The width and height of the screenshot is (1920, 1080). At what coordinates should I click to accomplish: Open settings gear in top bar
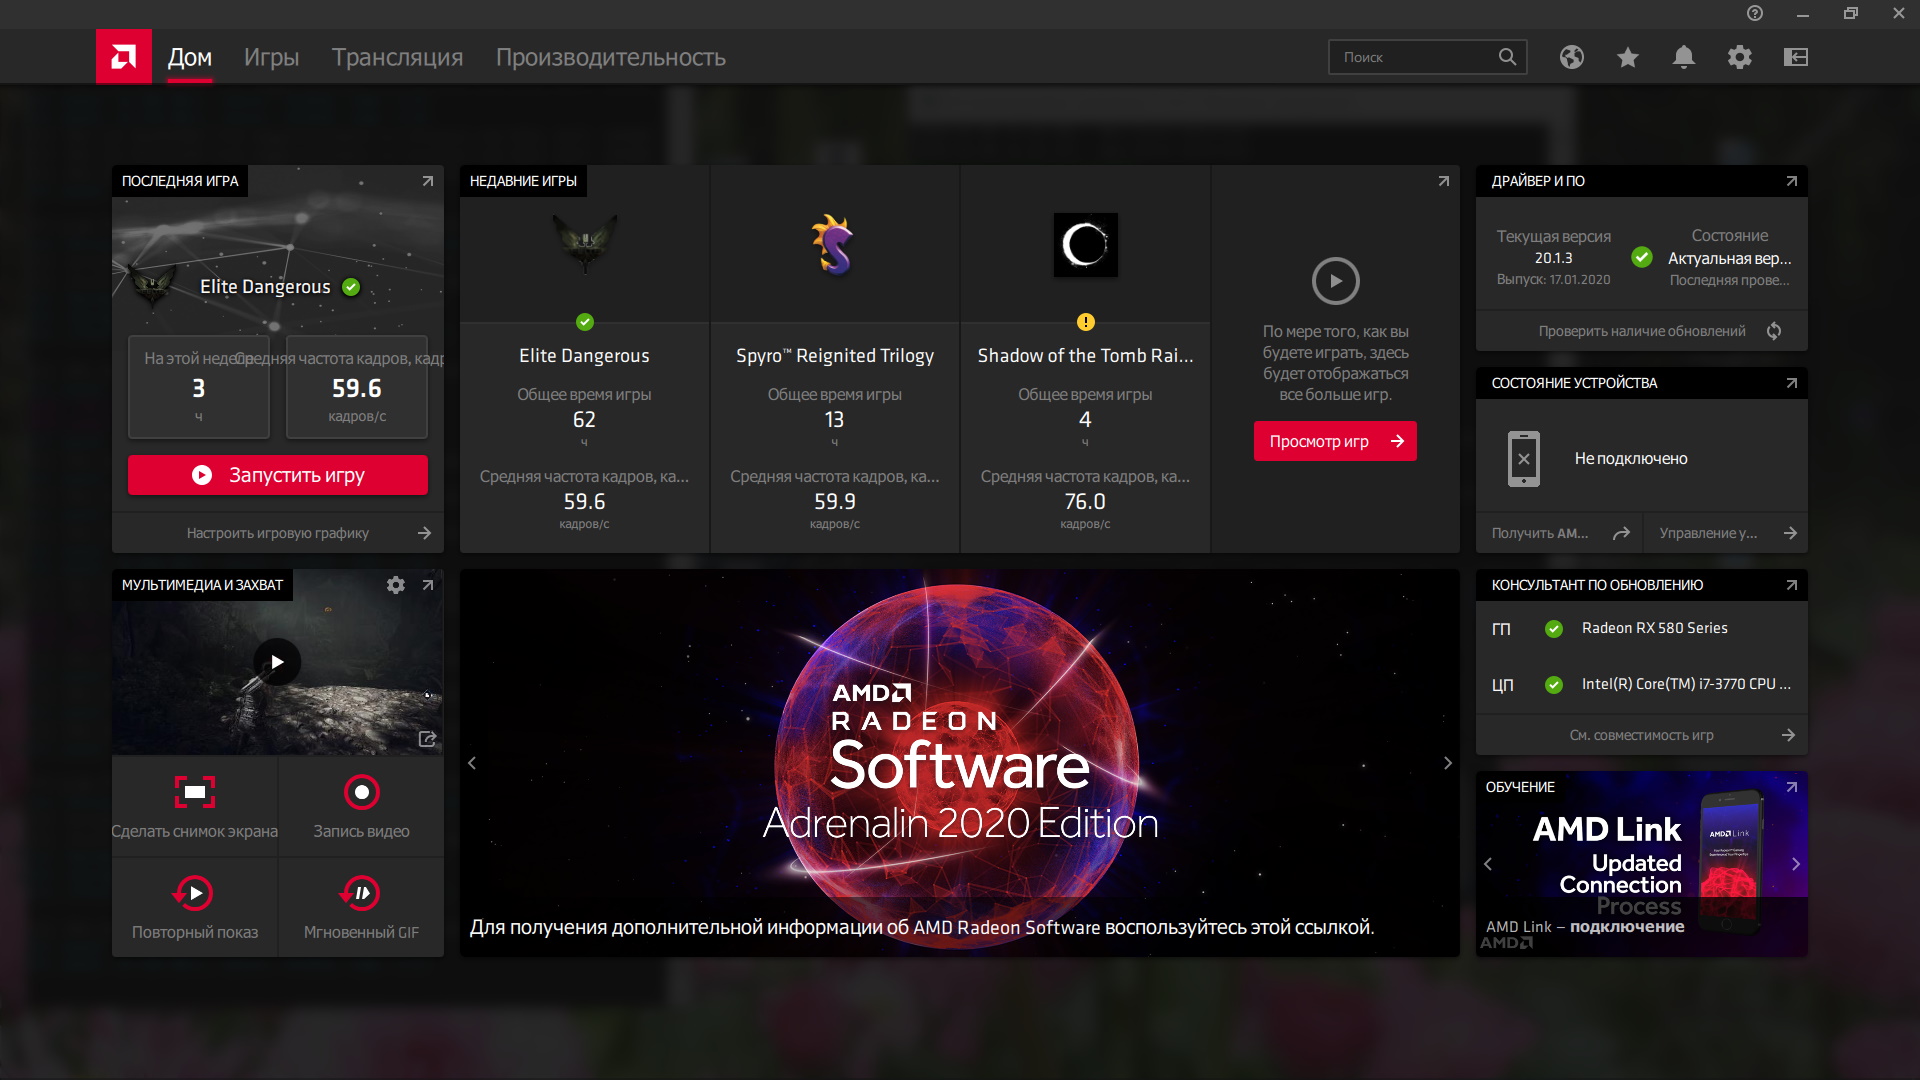point(1740,57)
